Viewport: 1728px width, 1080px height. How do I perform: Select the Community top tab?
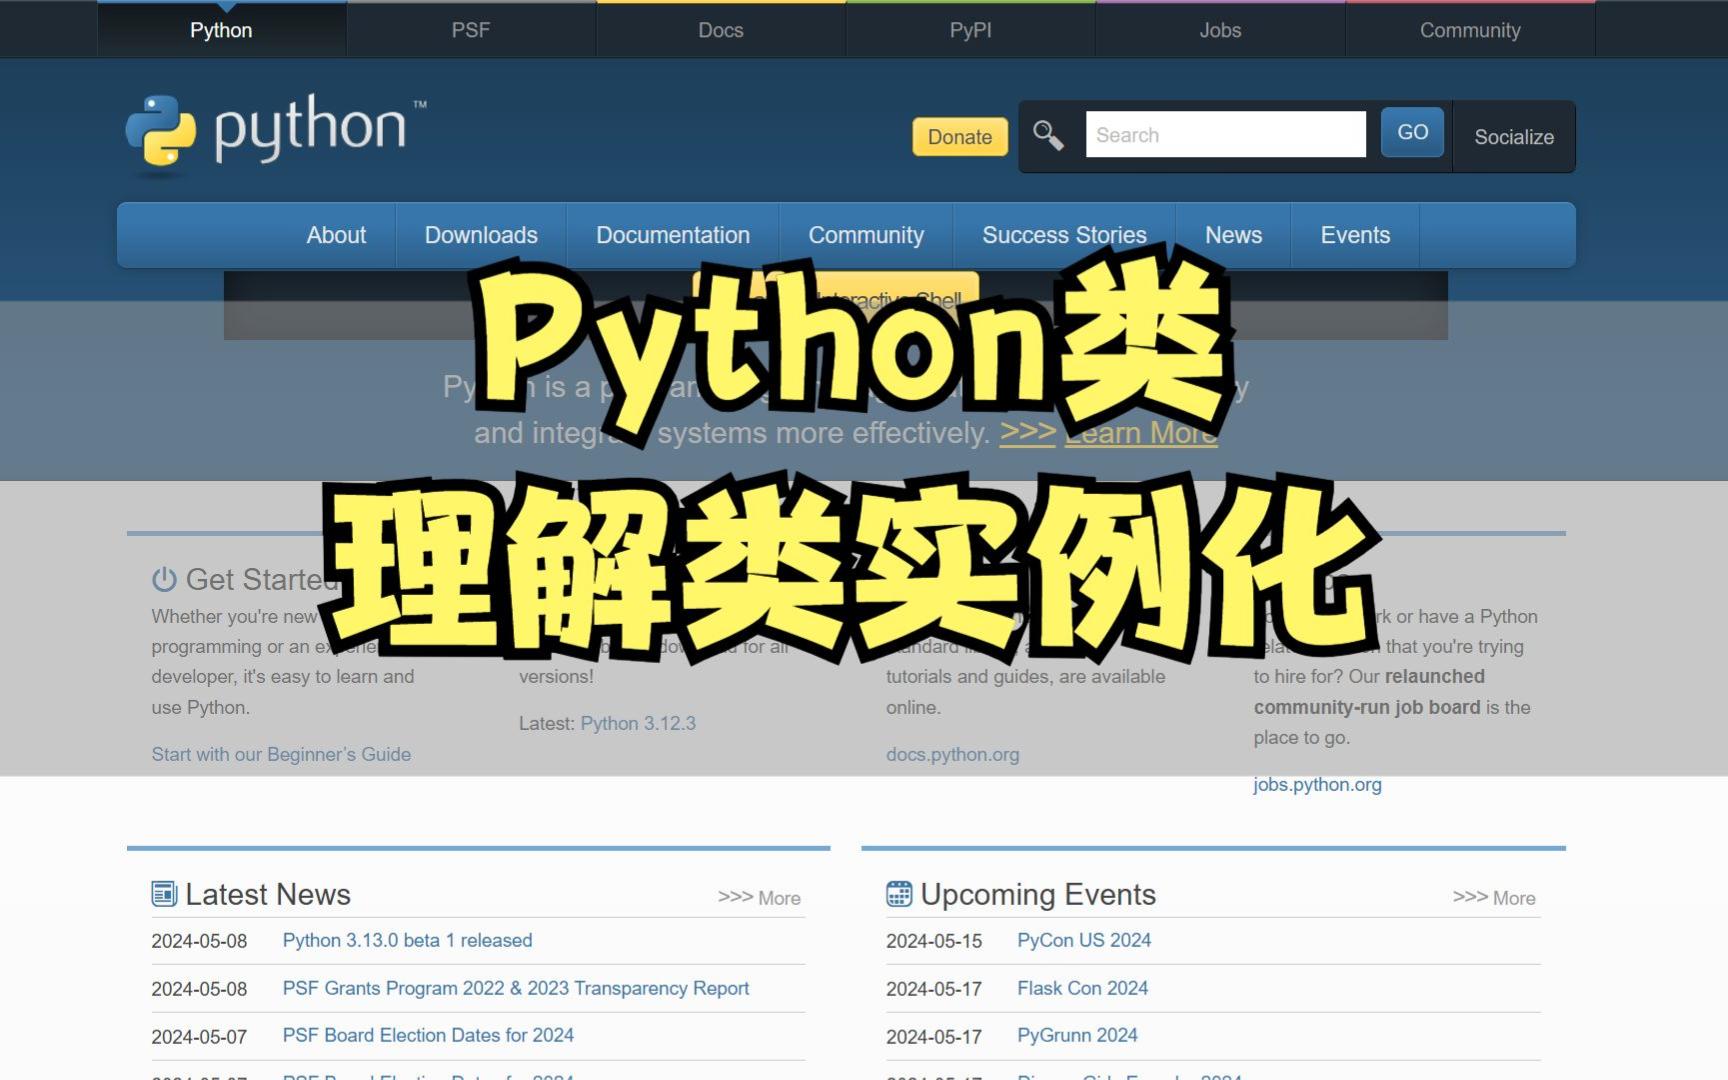(x=1470, y=30)
